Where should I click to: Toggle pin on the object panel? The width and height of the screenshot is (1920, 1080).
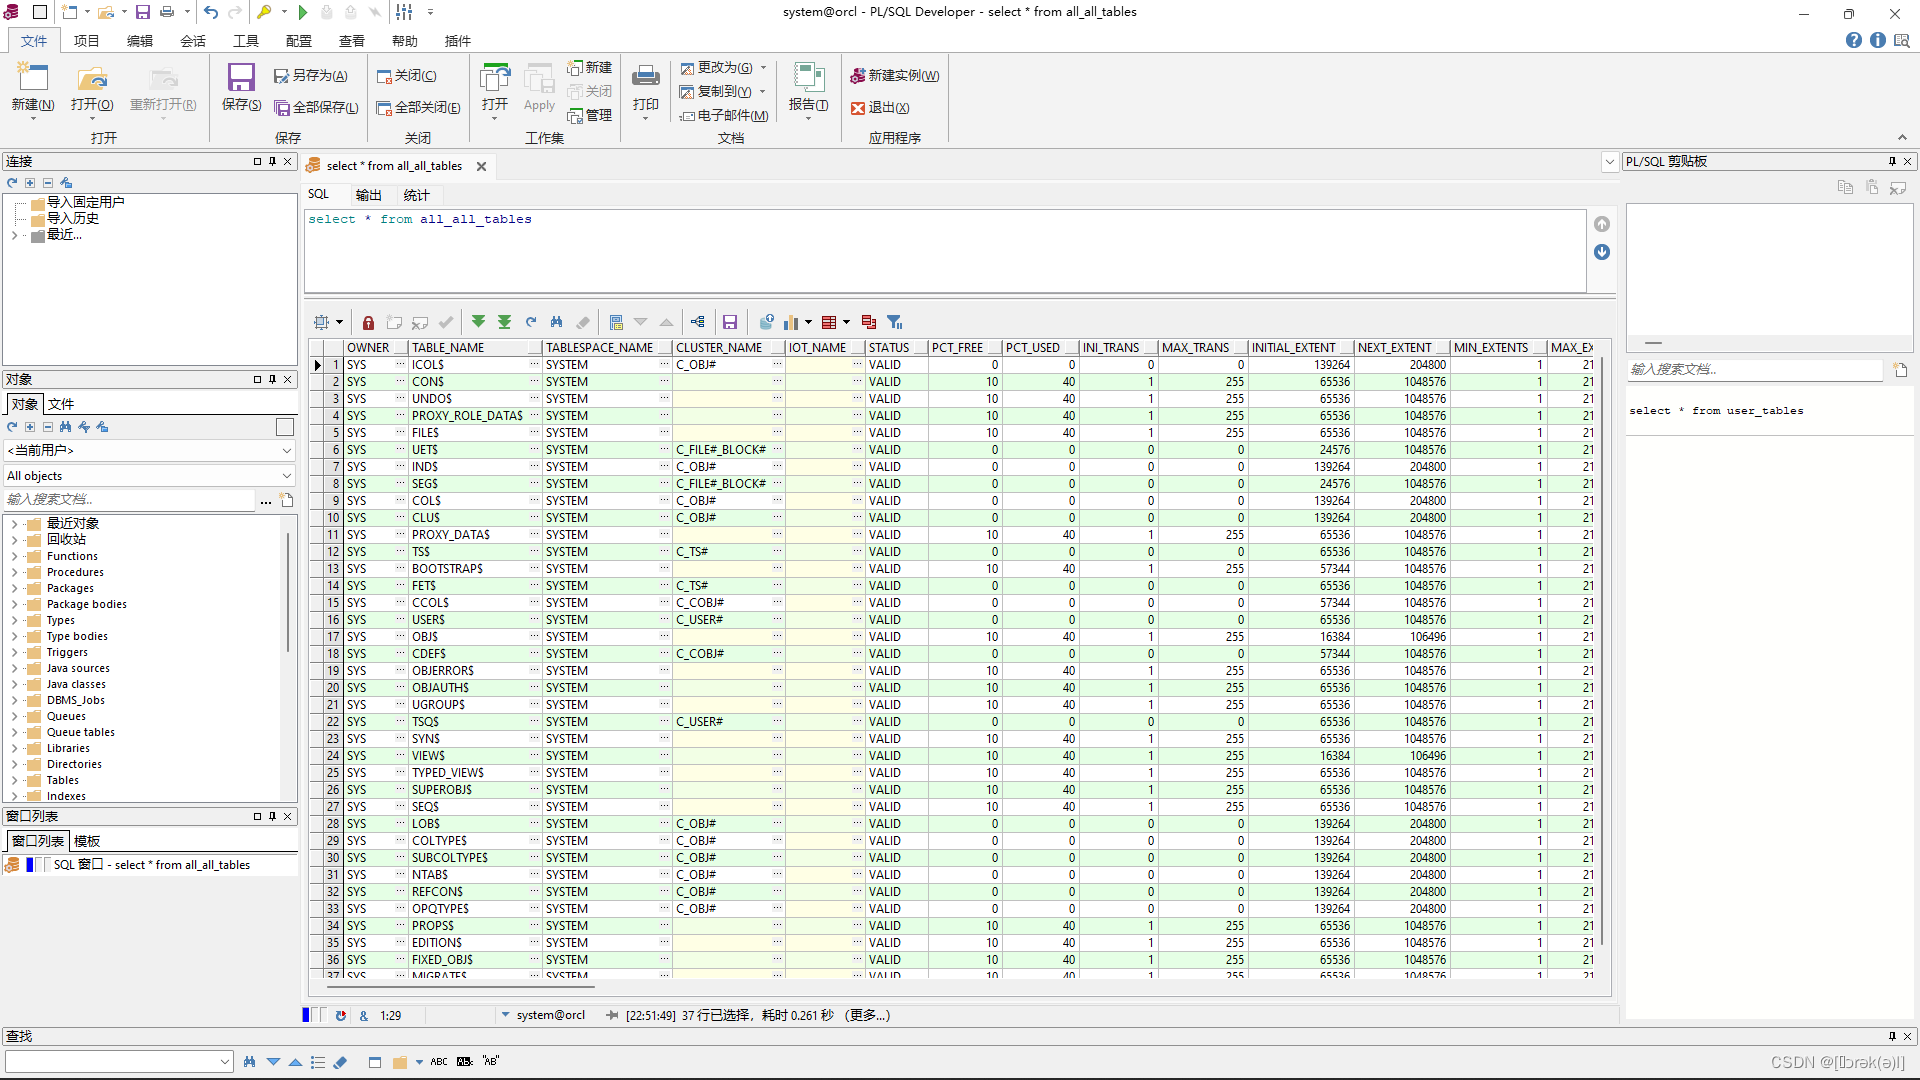(x=272, y=379)
